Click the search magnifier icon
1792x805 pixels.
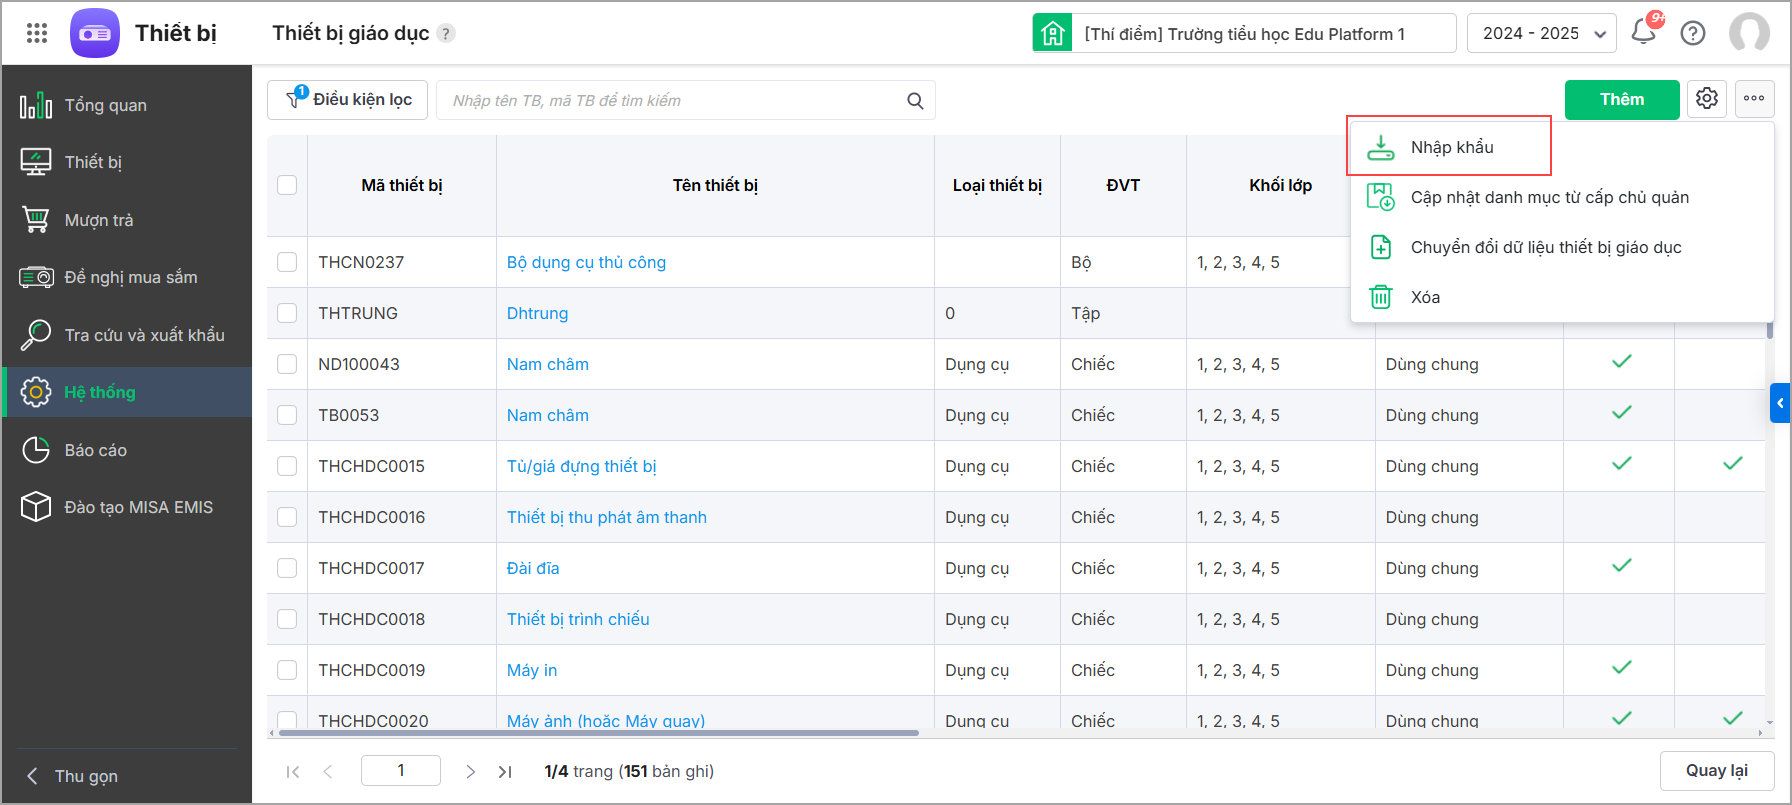coord(915,101)
